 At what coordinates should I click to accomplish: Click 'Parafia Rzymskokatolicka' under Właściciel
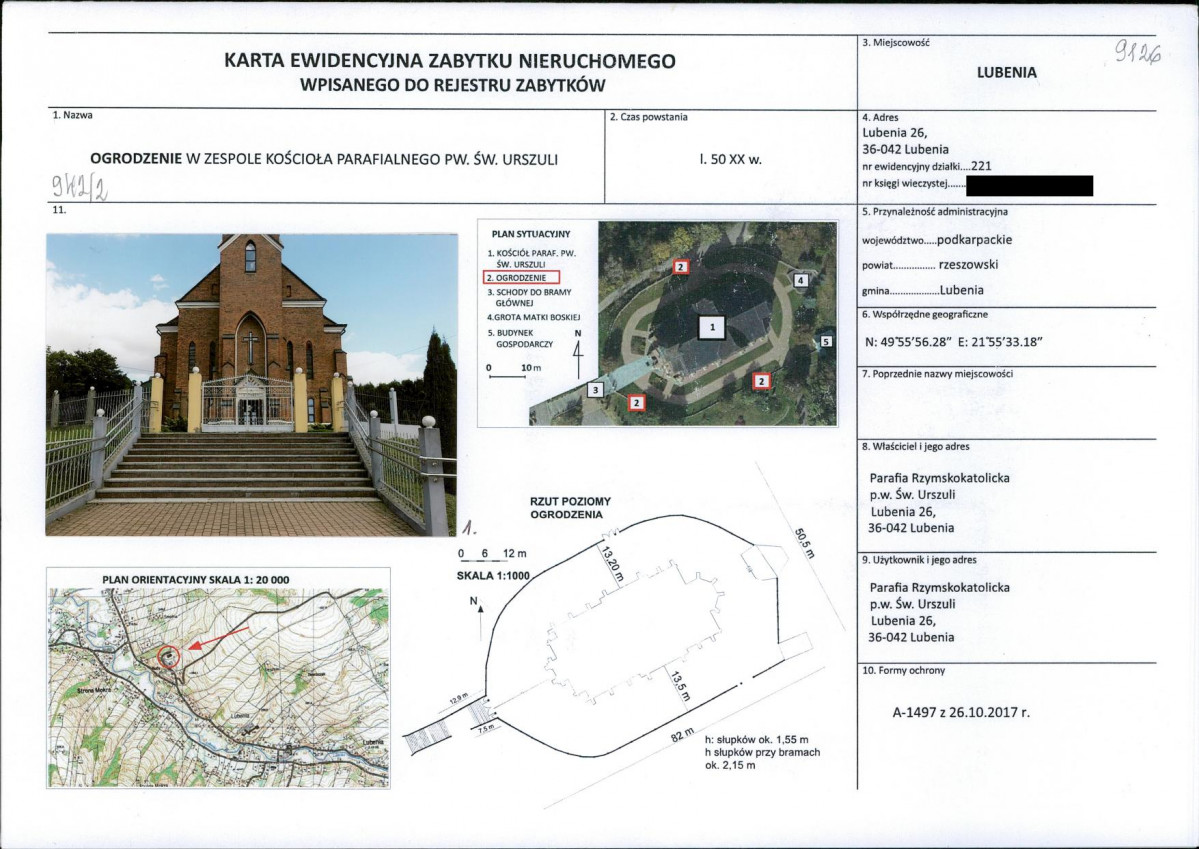939,478
